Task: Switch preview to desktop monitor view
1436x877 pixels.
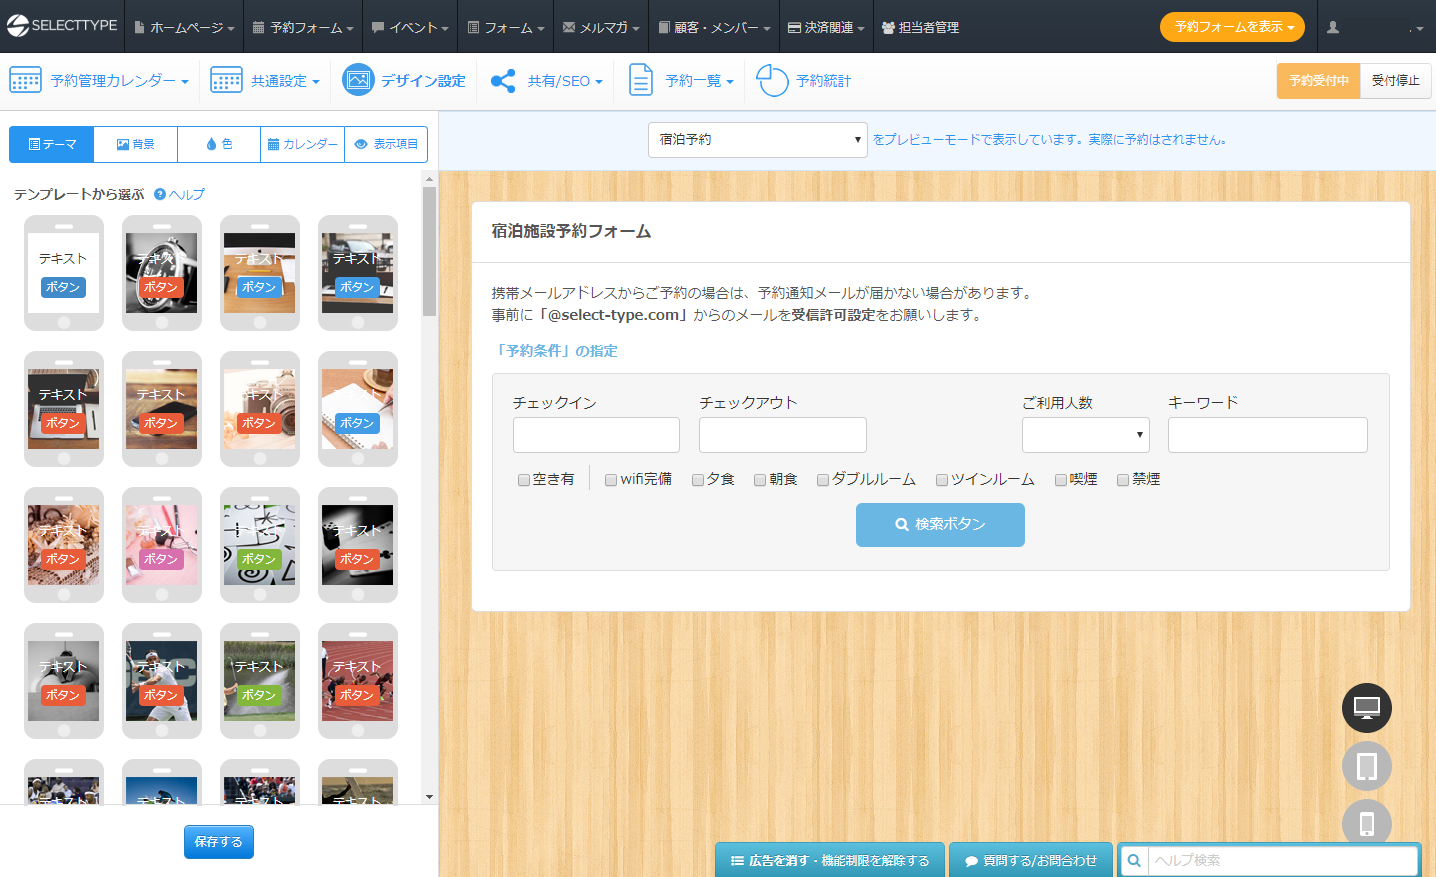Action: 1366,708
